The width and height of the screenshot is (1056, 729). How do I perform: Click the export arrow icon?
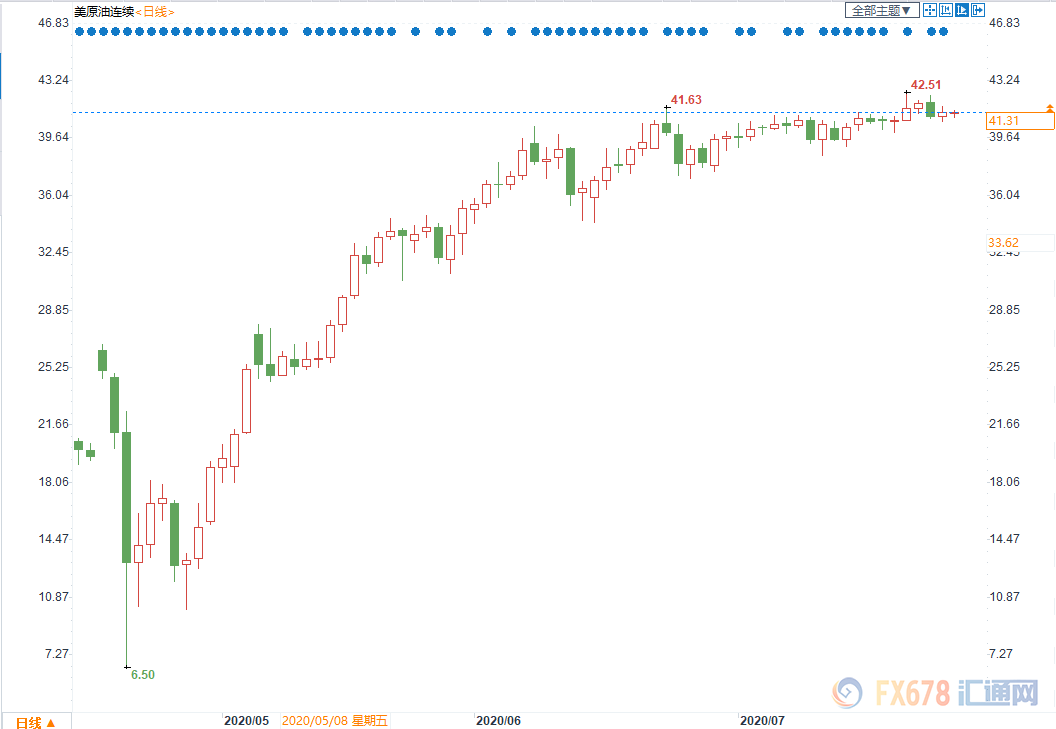(977, 10)
